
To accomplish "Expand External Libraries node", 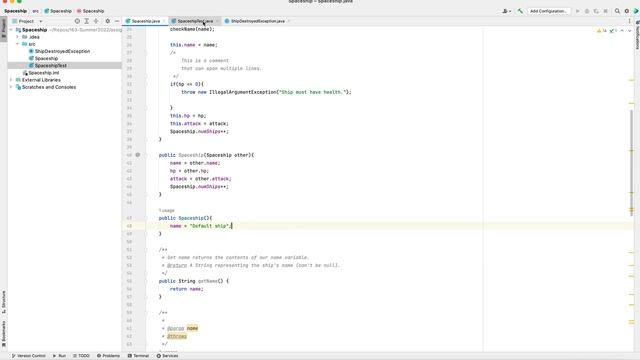I will [11, 80].
